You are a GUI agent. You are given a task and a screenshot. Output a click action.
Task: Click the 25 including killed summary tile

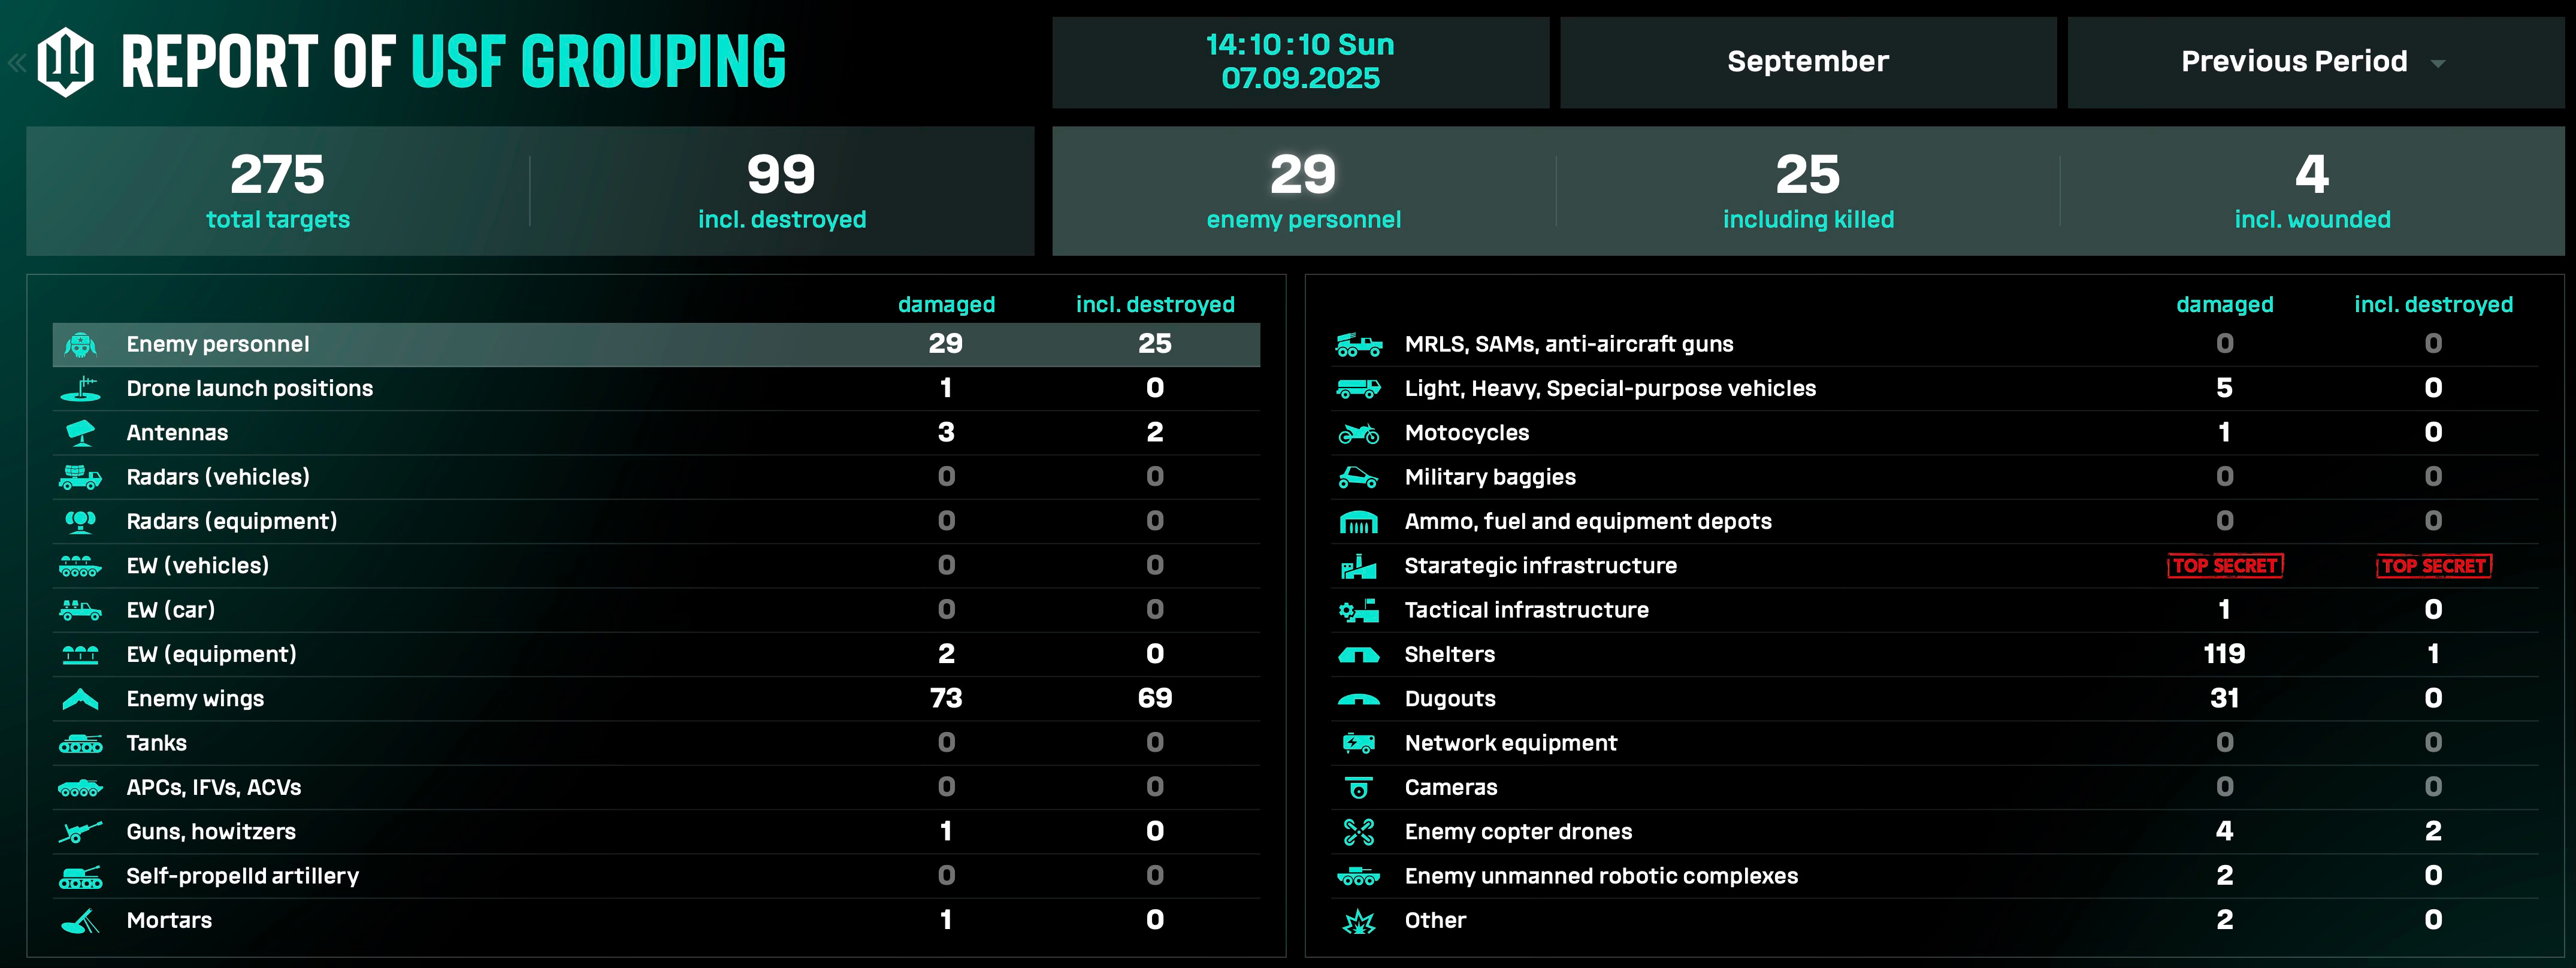tap(1807, 190)
